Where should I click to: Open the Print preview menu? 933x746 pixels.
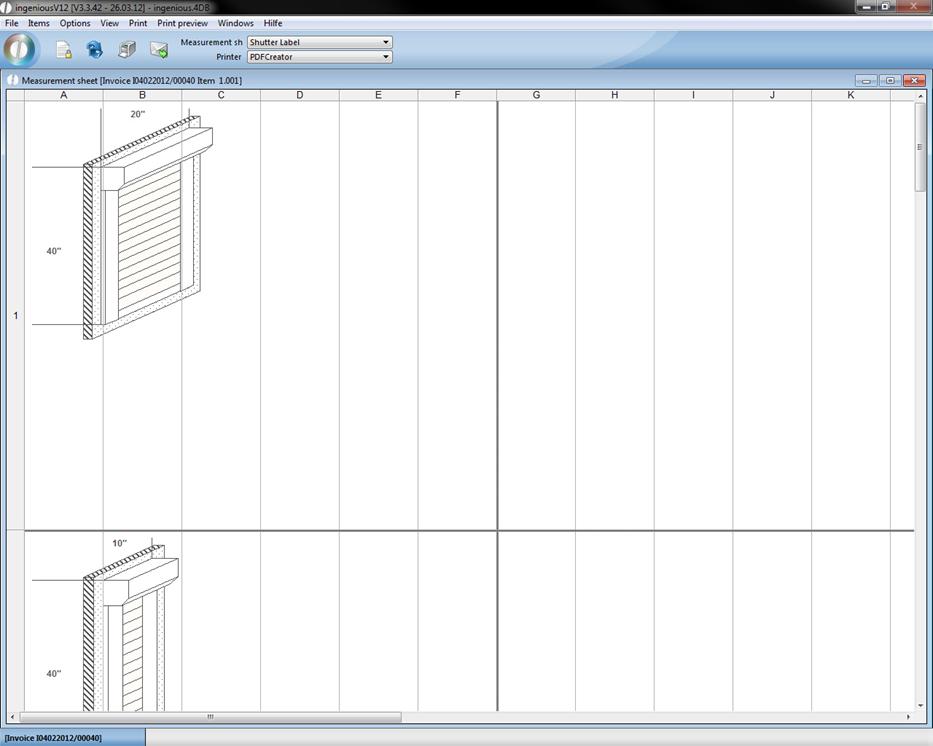[x=182, y=23]
